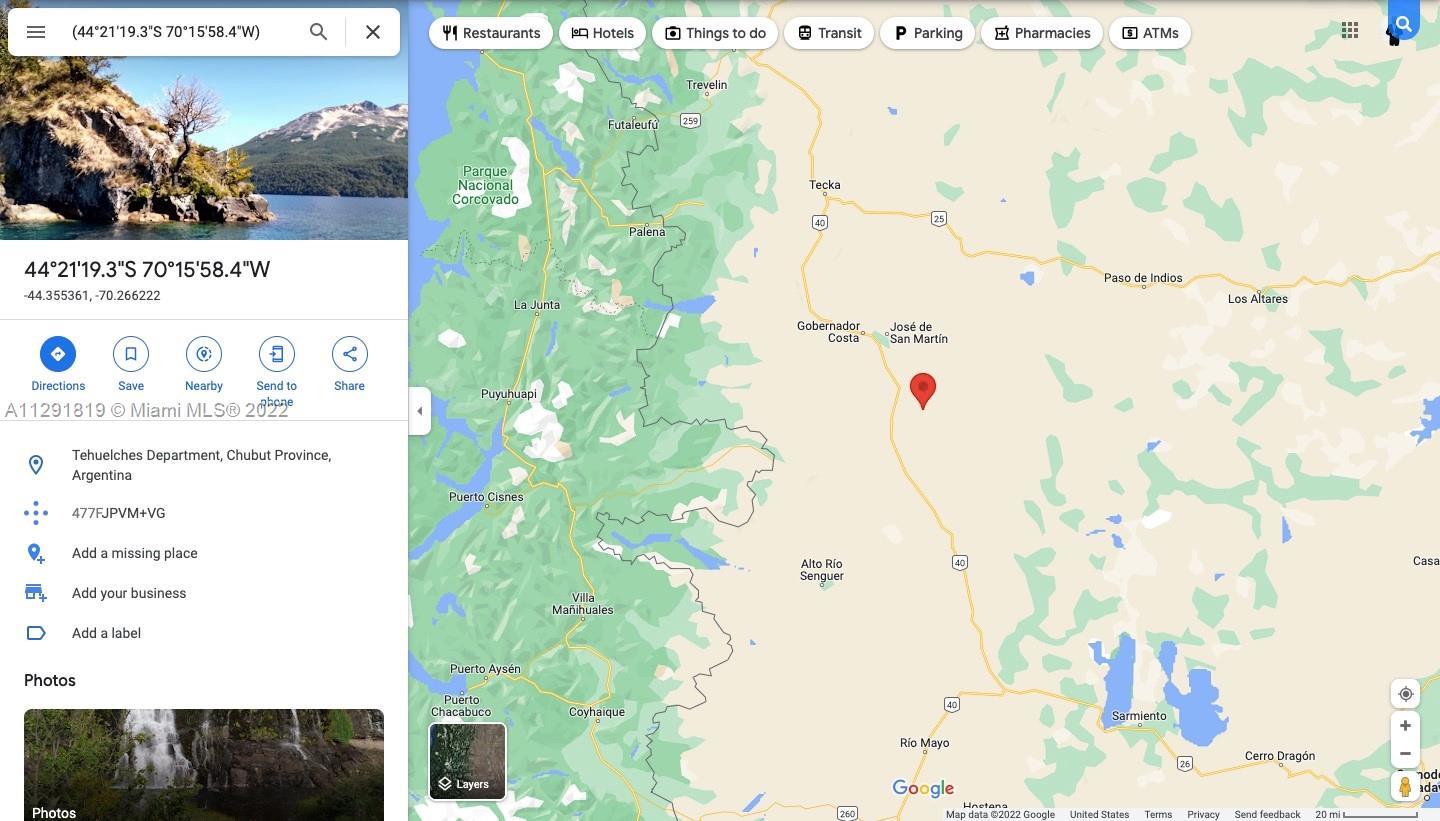Zoom out on the map
This screenshot has width=1440, height=821.
[x=1405, y=754]
